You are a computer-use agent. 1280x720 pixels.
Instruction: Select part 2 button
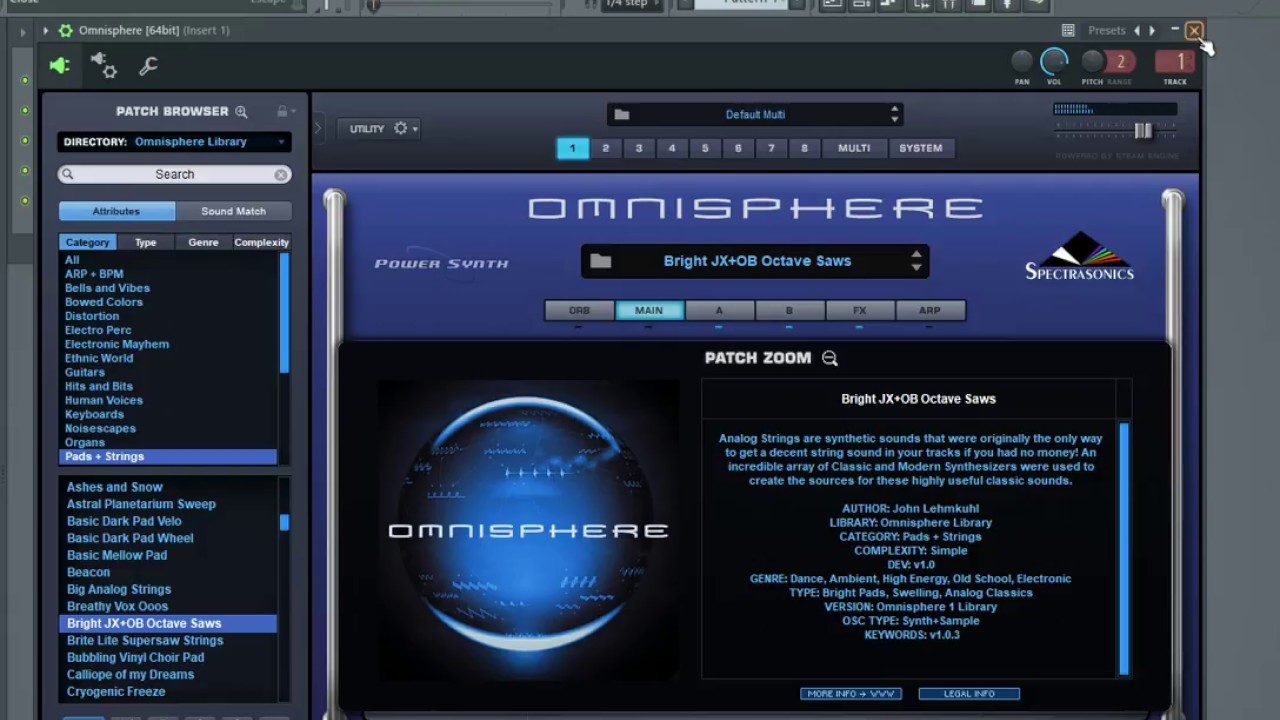(x=605, y=148)
